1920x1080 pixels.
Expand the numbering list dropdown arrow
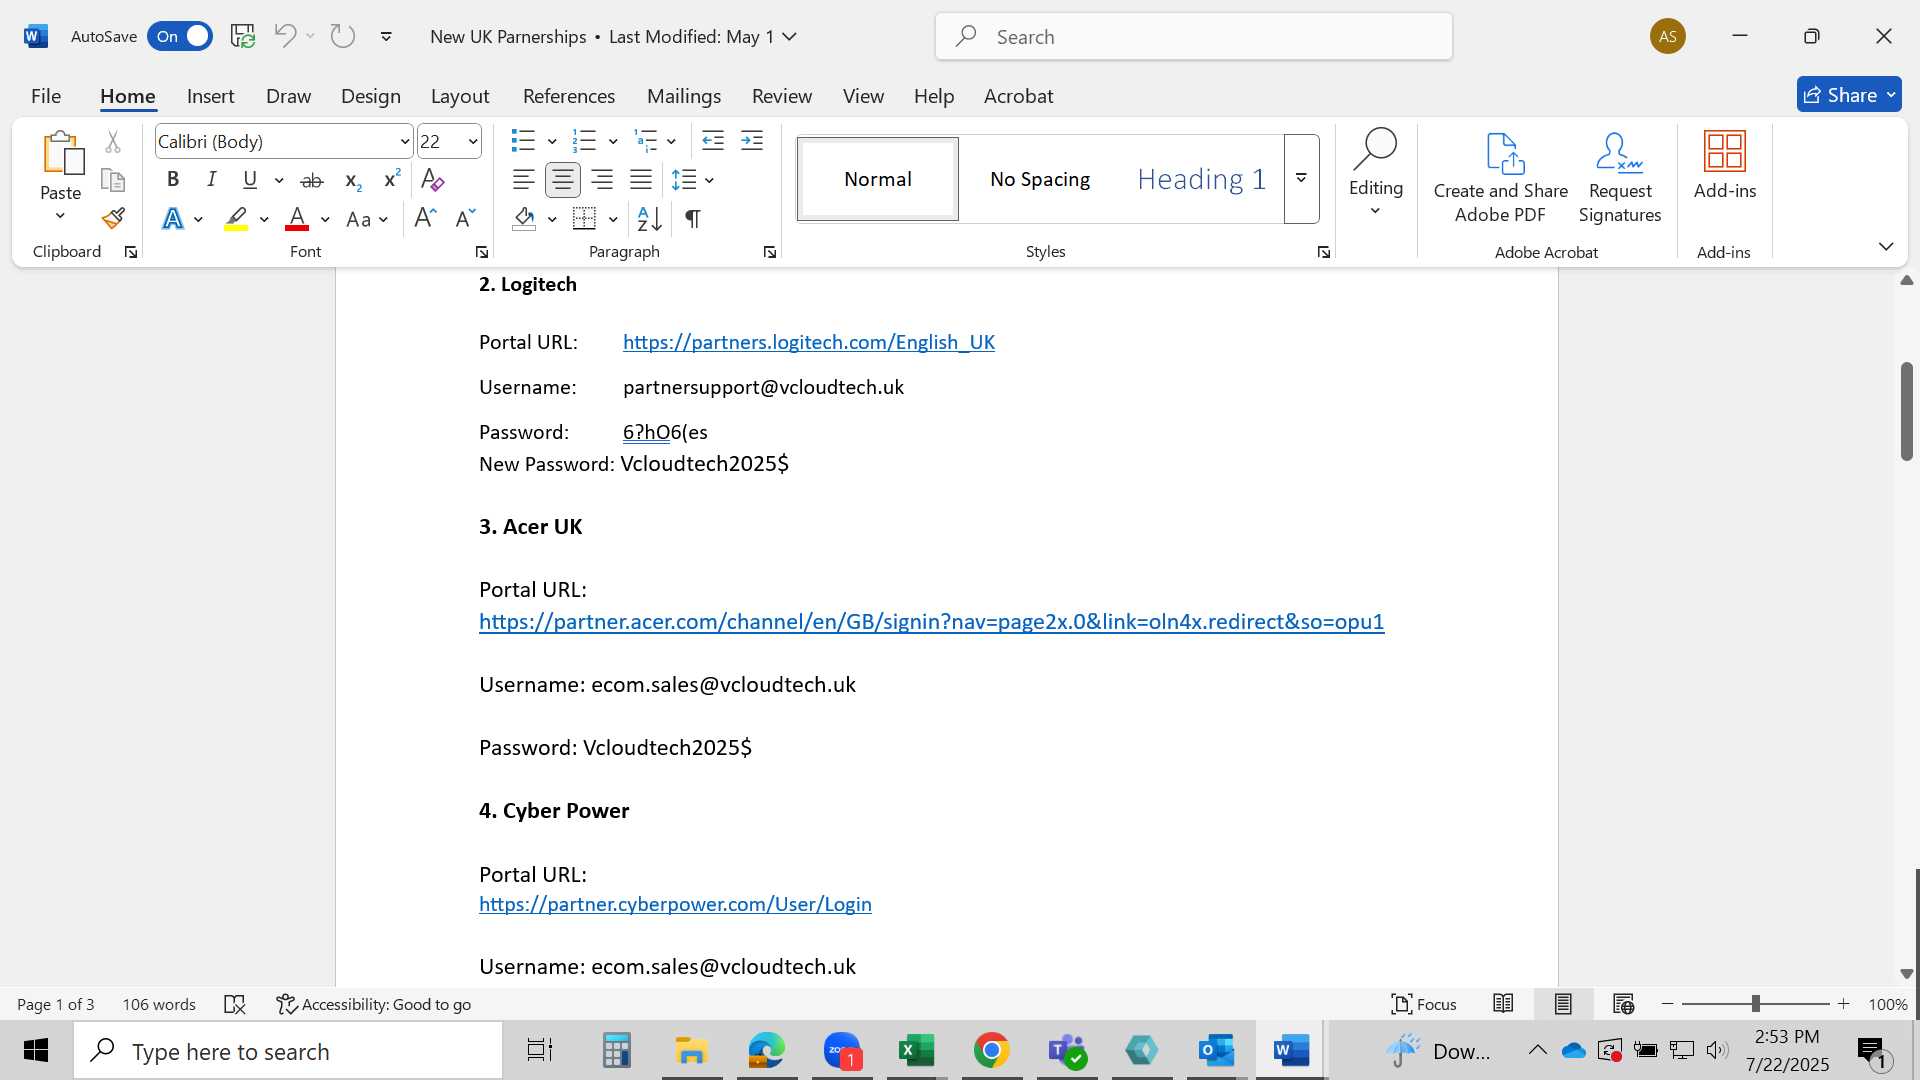click(x=613, y=141)
